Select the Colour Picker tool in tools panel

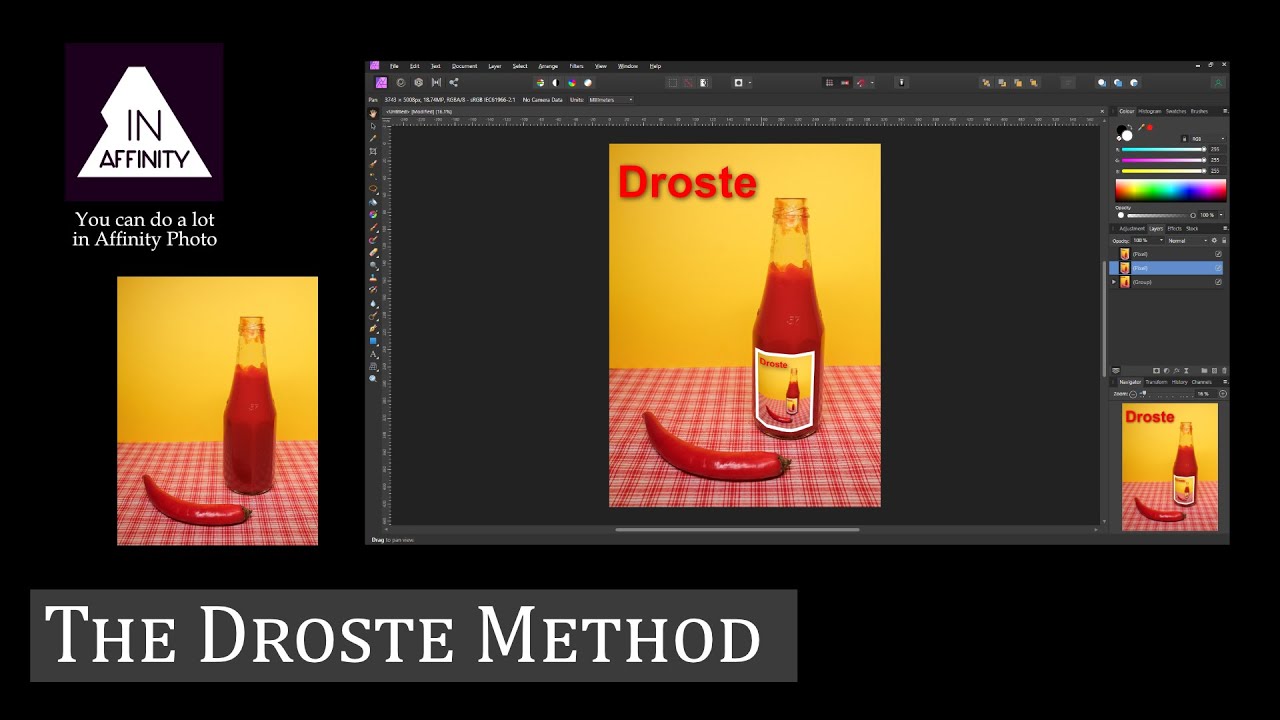374,139
